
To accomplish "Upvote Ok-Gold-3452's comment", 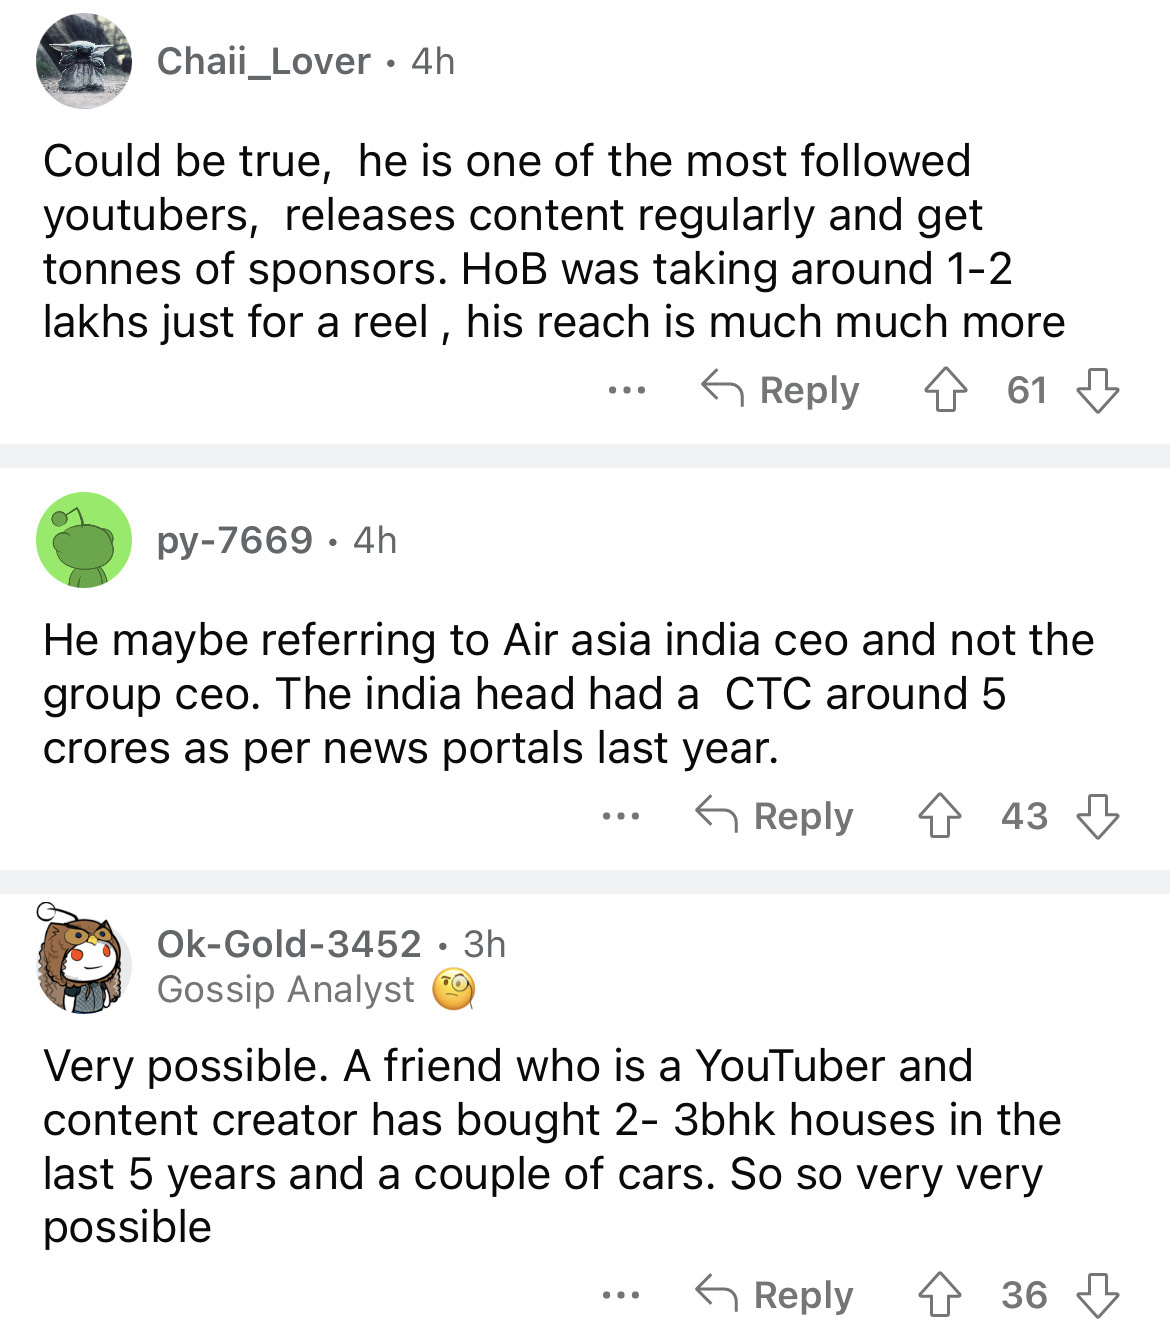I will click(x=939, y=1295).
